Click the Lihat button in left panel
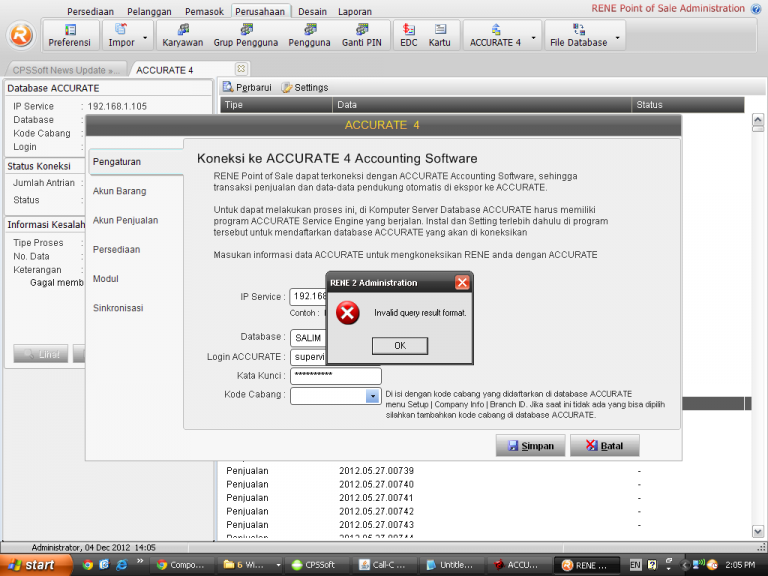 point(41,354)
